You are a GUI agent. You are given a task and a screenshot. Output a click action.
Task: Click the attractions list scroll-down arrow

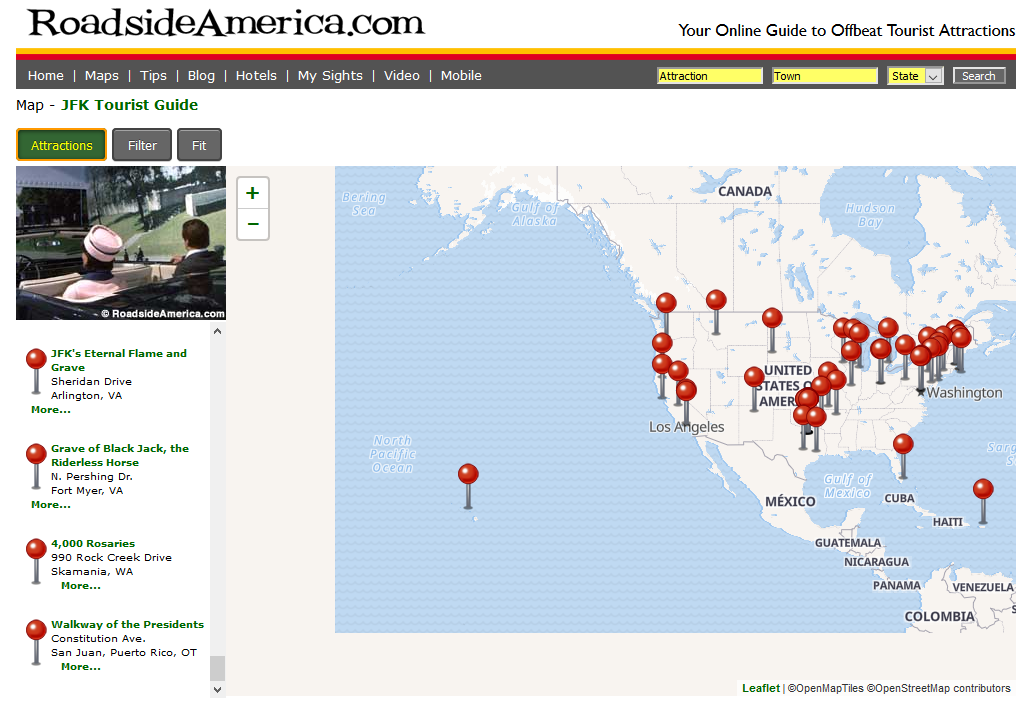click(217, 689)
